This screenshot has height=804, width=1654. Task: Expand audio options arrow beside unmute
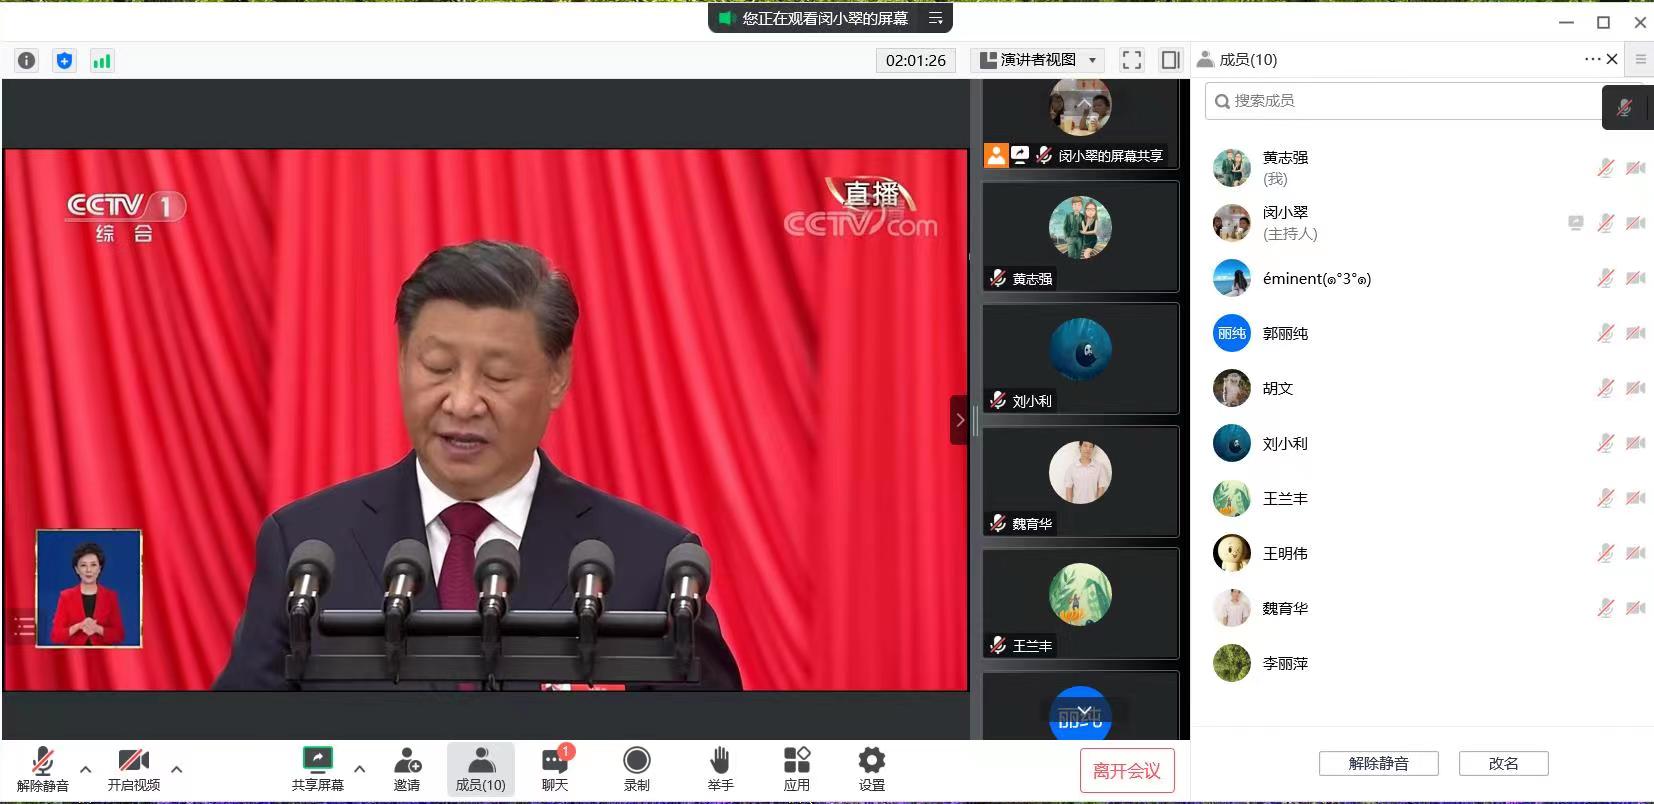[86, 769]
